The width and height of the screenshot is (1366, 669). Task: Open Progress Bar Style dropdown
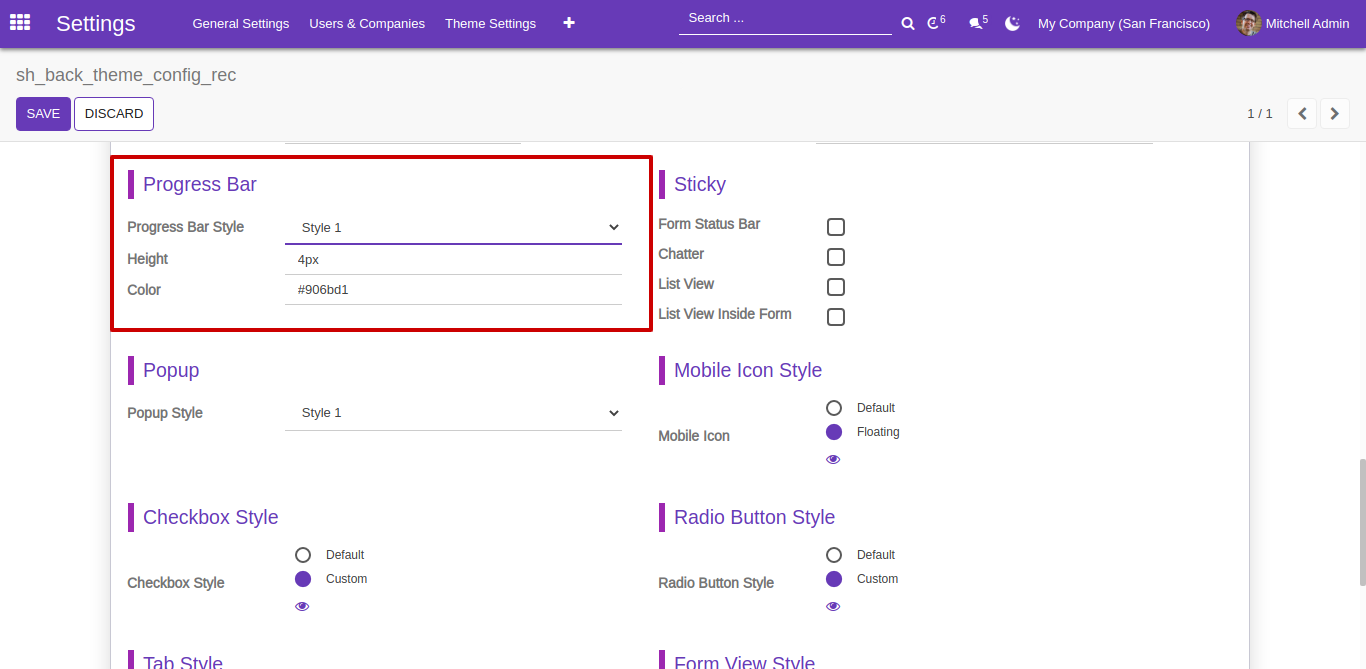[453, 228]
